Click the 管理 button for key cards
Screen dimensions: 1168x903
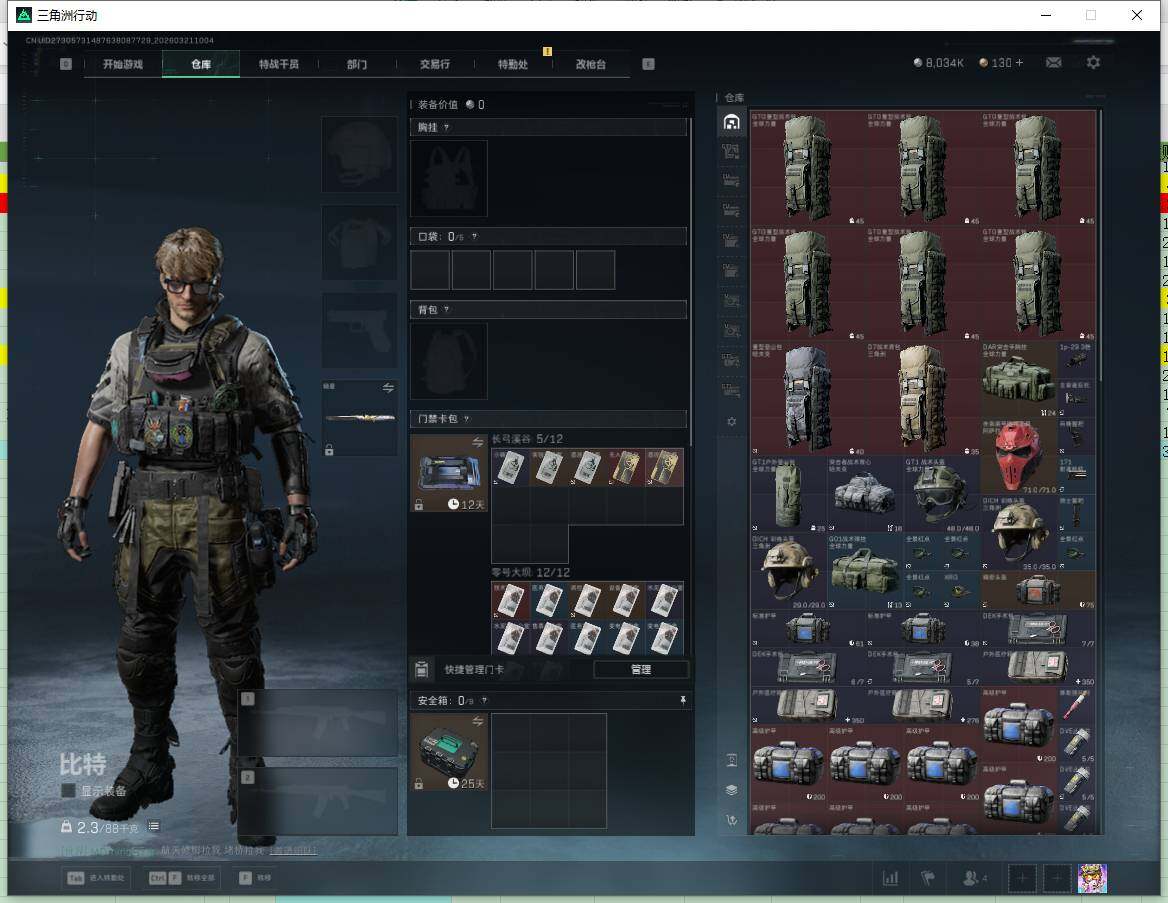640,669
